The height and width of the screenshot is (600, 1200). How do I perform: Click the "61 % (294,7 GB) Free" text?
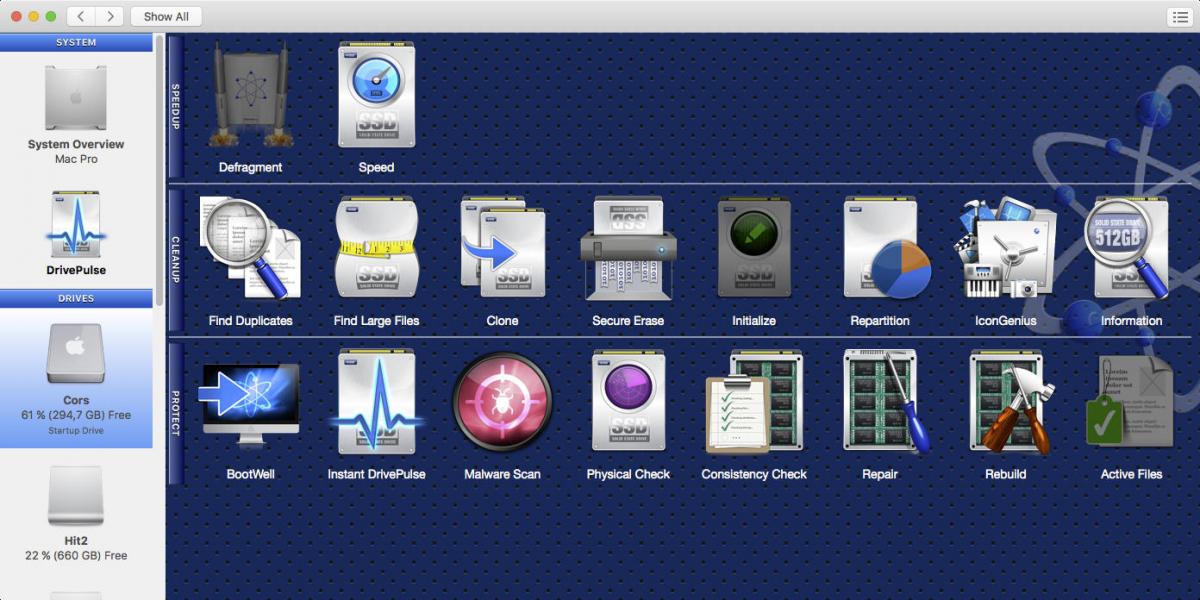tap(76, 415)
